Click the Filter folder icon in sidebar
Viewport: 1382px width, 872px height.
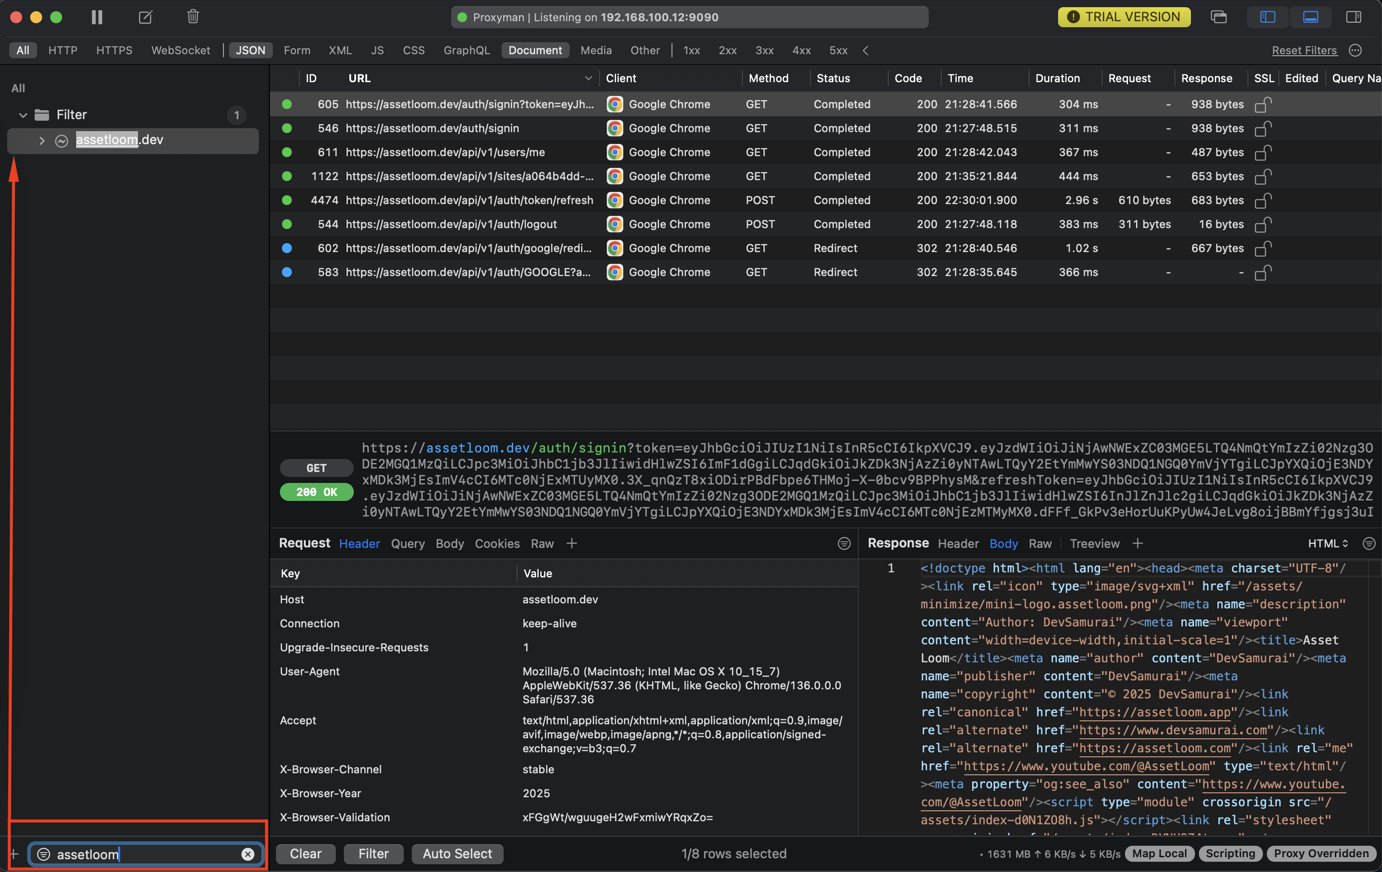[42, 115]
